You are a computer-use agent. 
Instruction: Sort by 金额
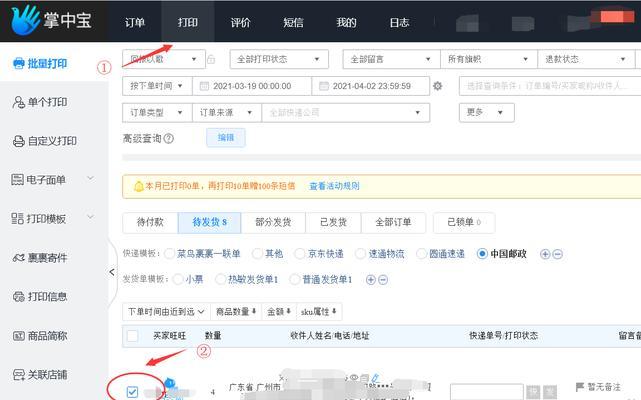tap(279, 312)
